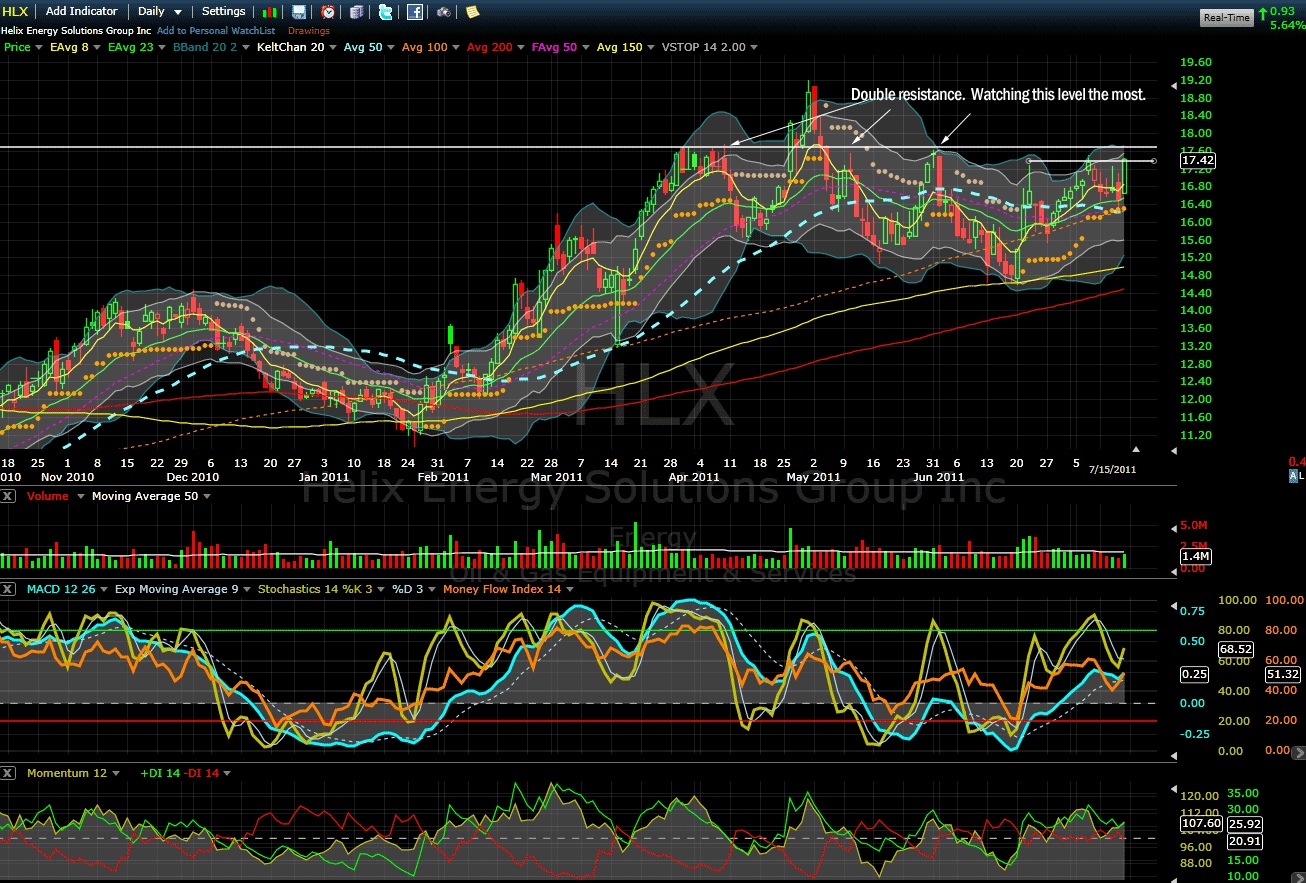This screenshot has width=1306, height=883.
Task: Click the 0.25 MACD value label
Action: (1193, 675)
